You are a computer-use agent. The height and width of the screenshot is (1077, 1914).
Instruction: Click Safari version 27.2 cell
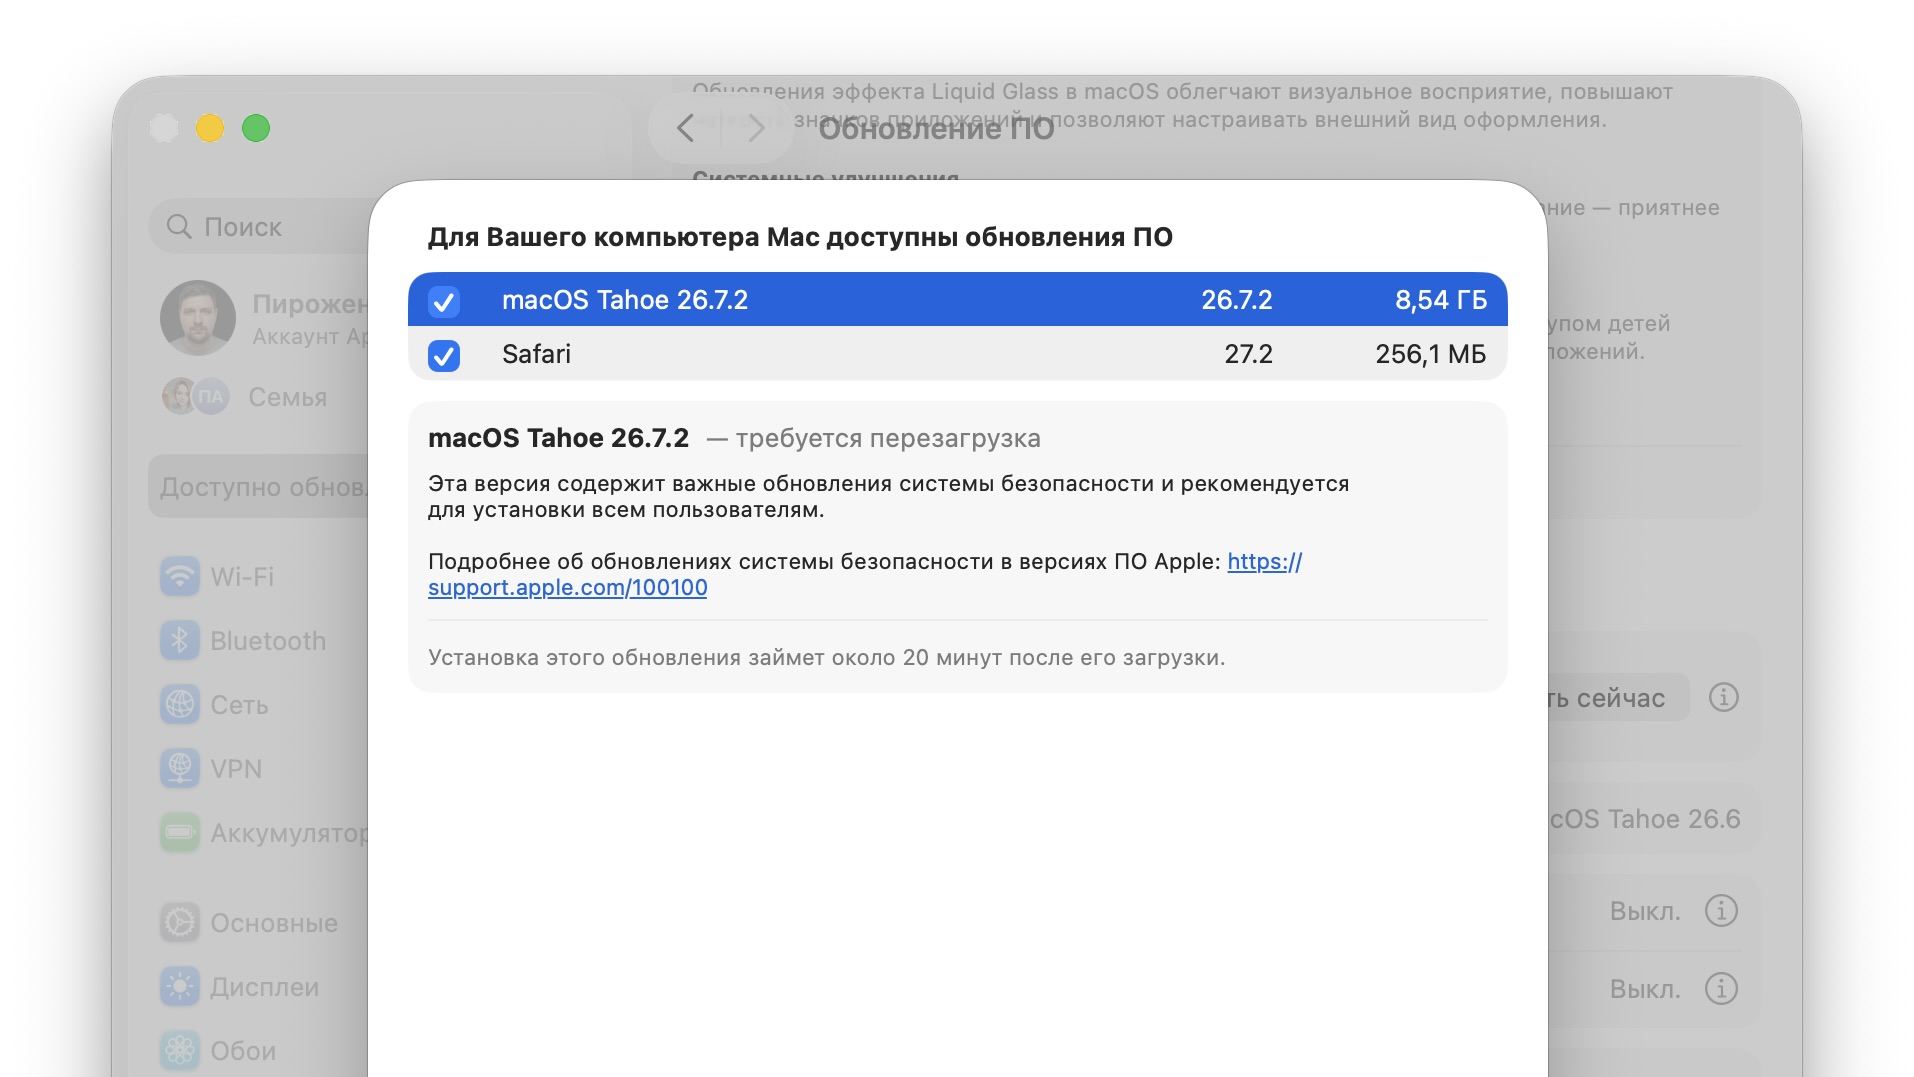[x=1248, y=354]
